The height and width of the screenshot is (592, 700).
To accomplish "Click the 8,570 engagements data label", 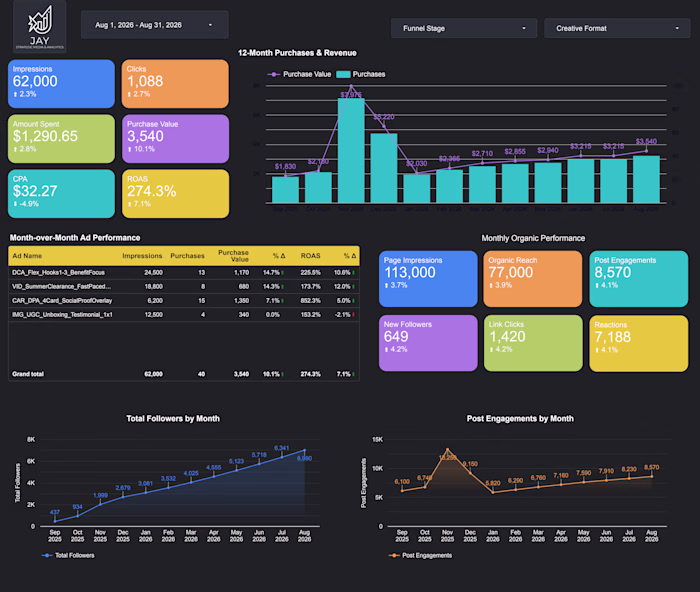I will (x=651, y=467).
